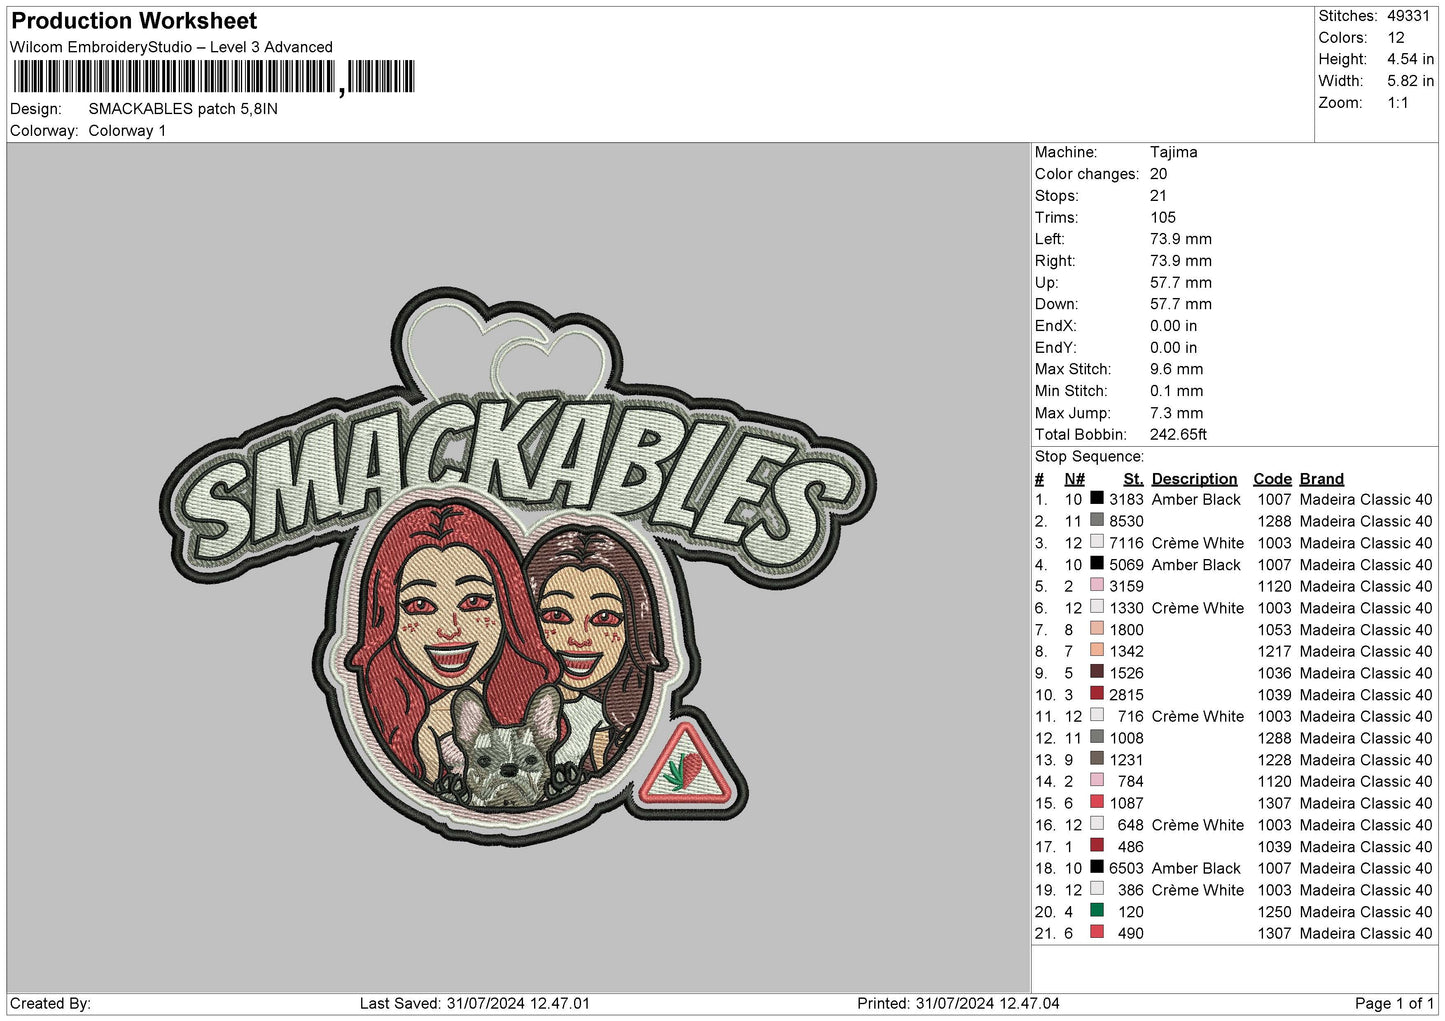Click the 'Brand' column header
Viewport: 1445px width, 1021px height.
click(1322, 479)
